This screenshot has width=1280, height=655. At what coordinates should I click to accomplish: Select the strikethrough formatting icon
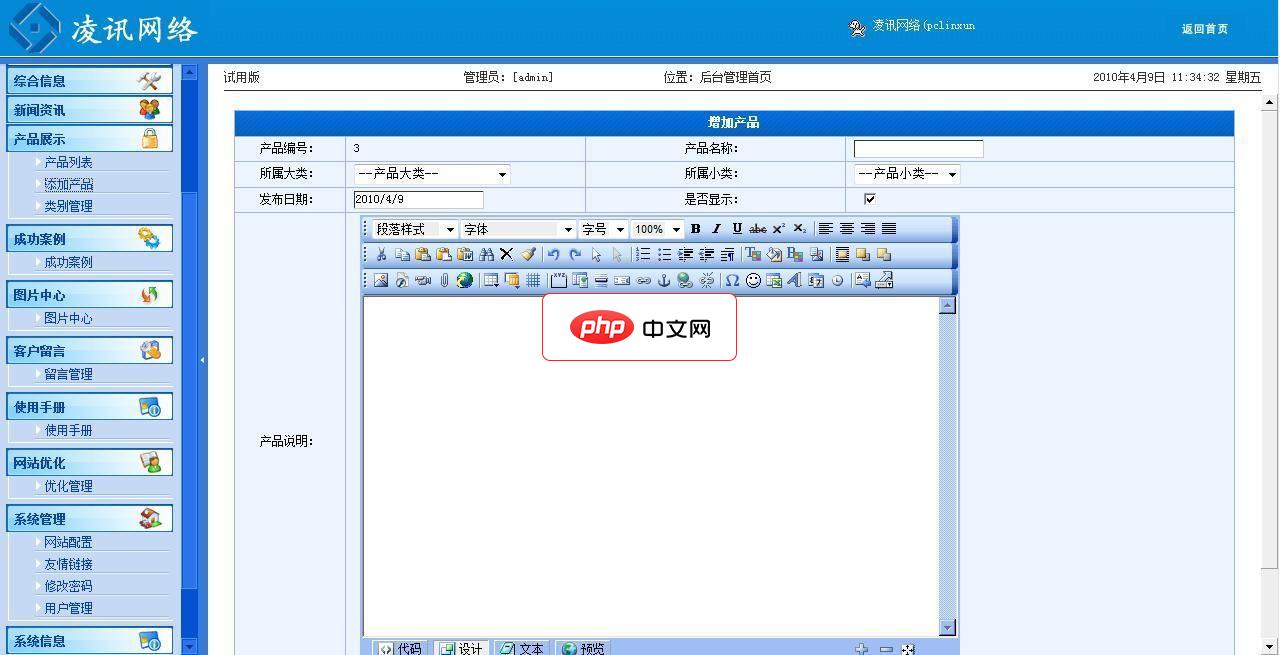758,229
